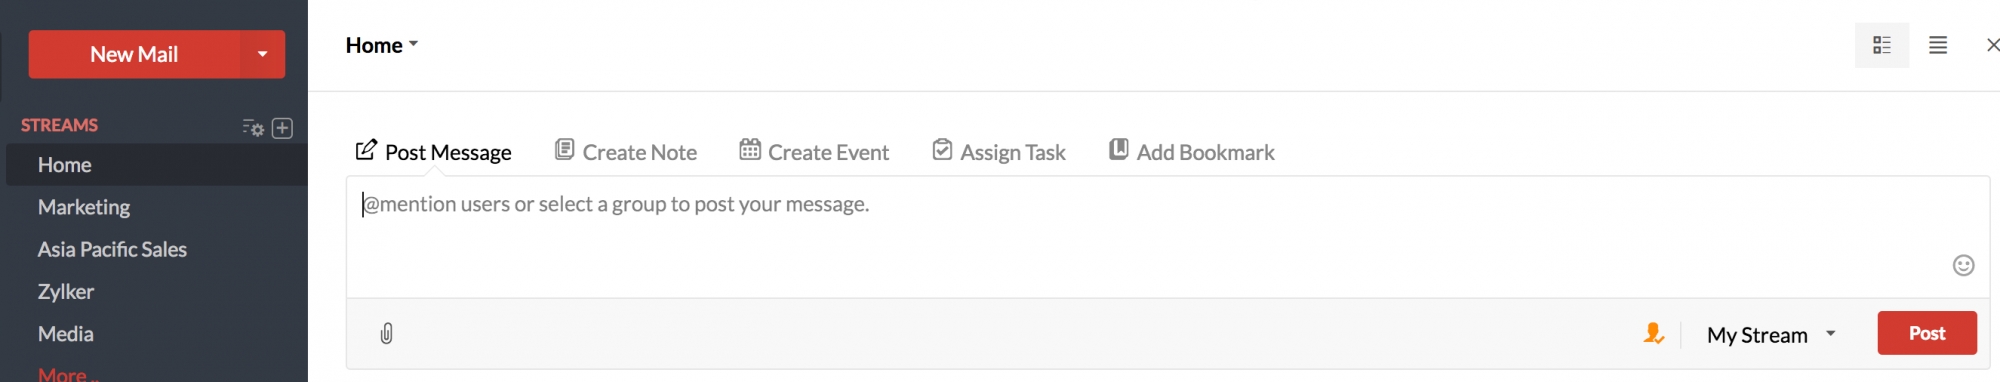Add a new stream with plus icon
The height and width of the screenshot is (382, 2000).
(283, 128)
